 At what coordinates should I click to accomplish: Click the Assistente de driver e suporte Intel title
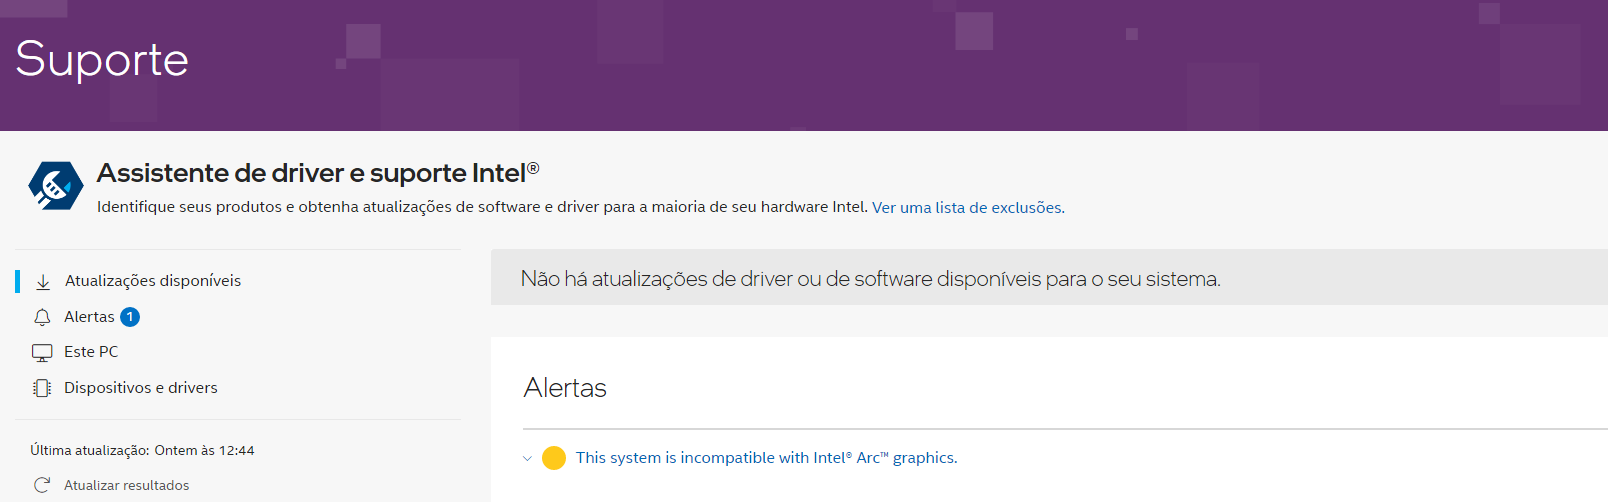(318, 173)
